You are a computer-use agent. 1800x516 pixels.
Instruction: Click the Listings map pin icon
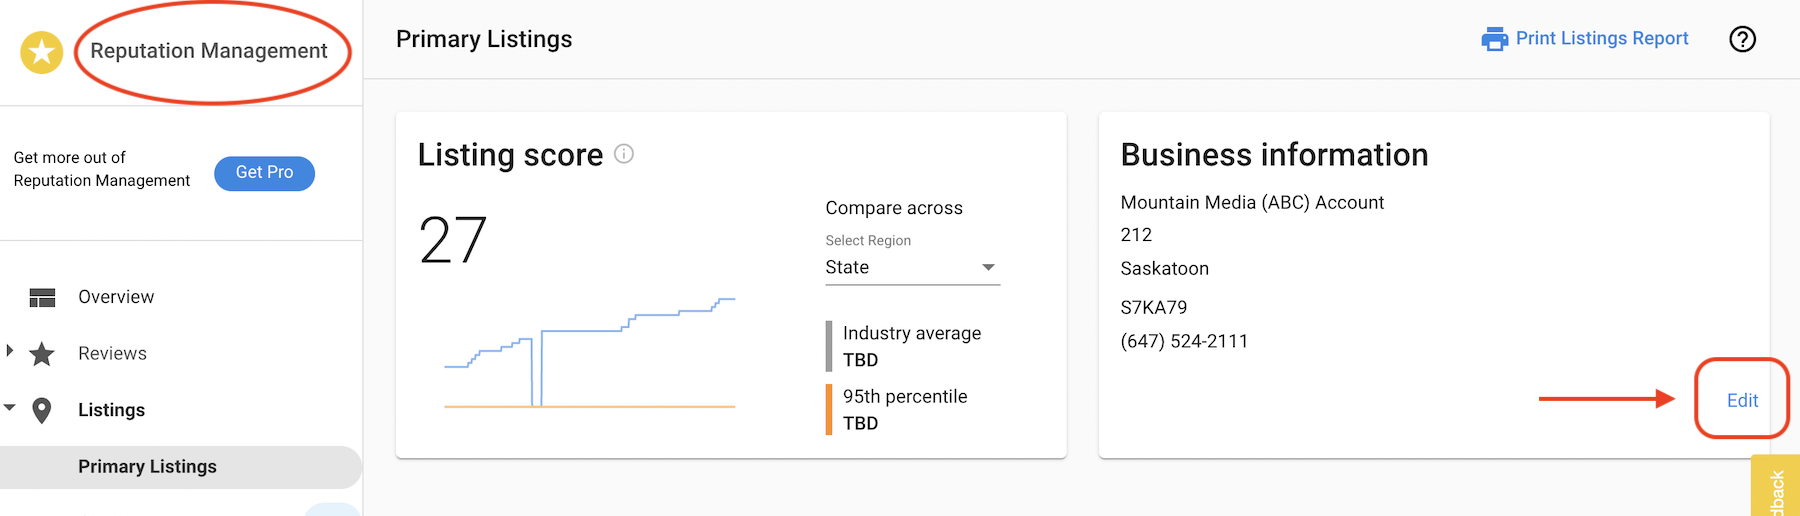coord(42,410)
